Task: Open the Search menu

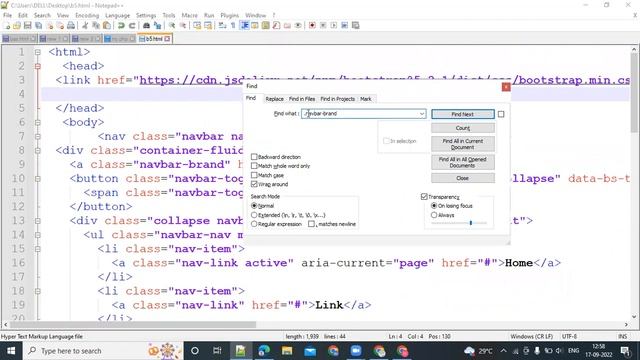Action: [42, 15]
